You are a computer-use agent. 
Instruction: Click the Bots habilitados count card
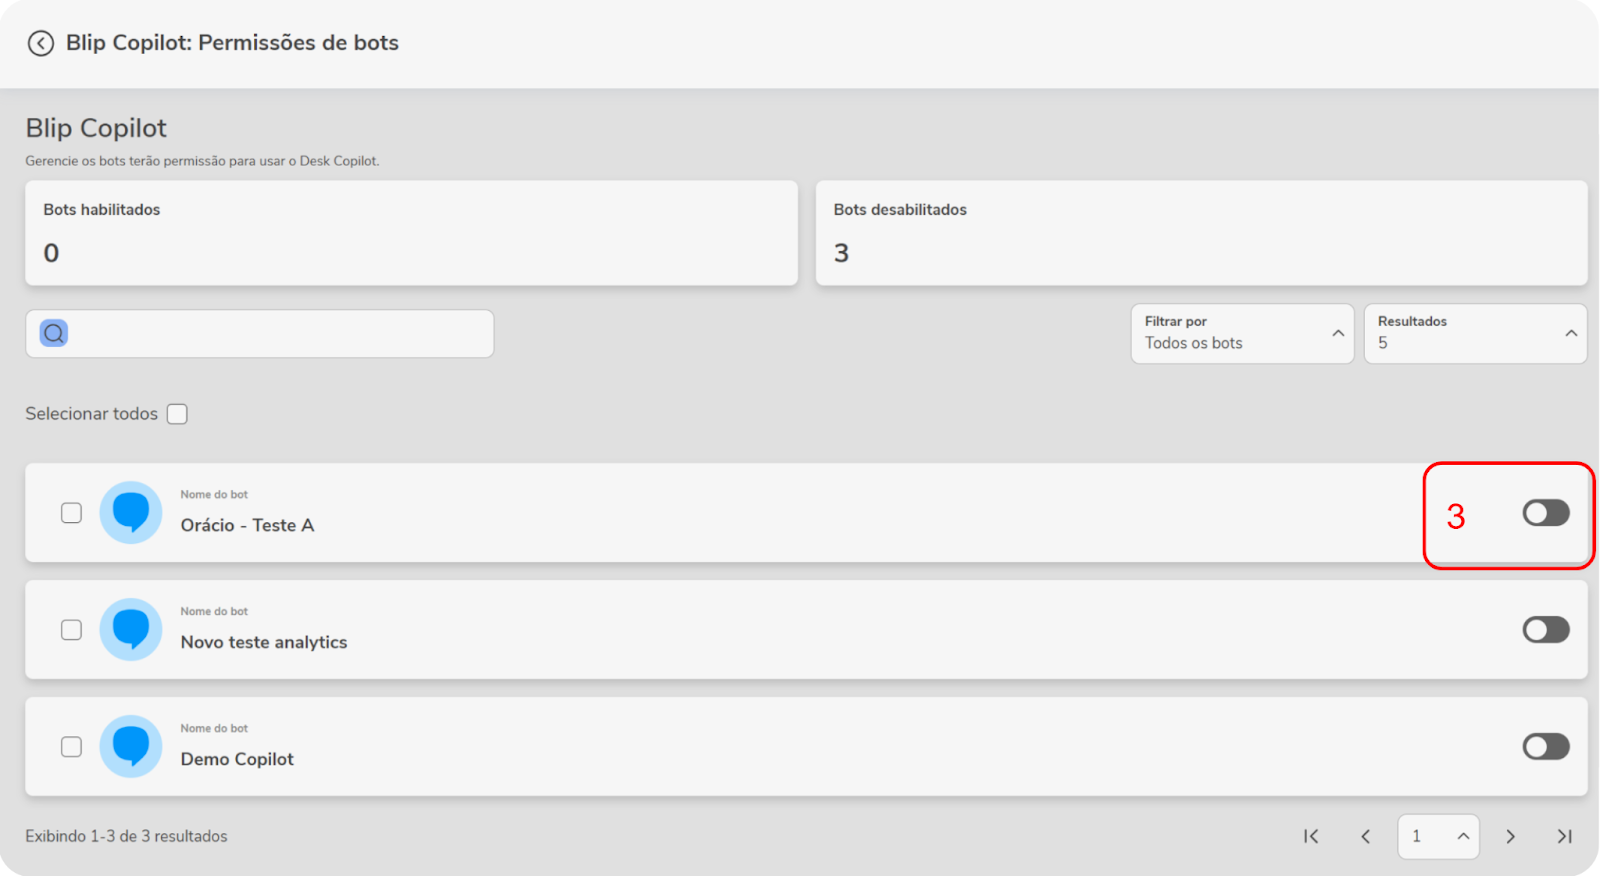(412, 233)
